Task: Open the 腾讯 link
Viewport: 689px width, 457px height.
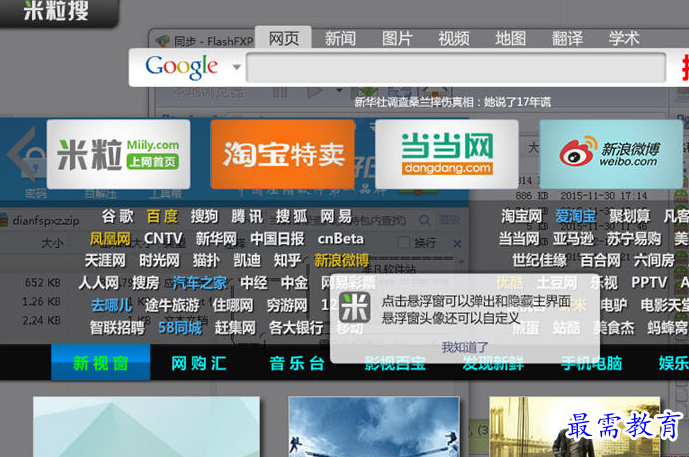Action: click(x=247, y=216)
